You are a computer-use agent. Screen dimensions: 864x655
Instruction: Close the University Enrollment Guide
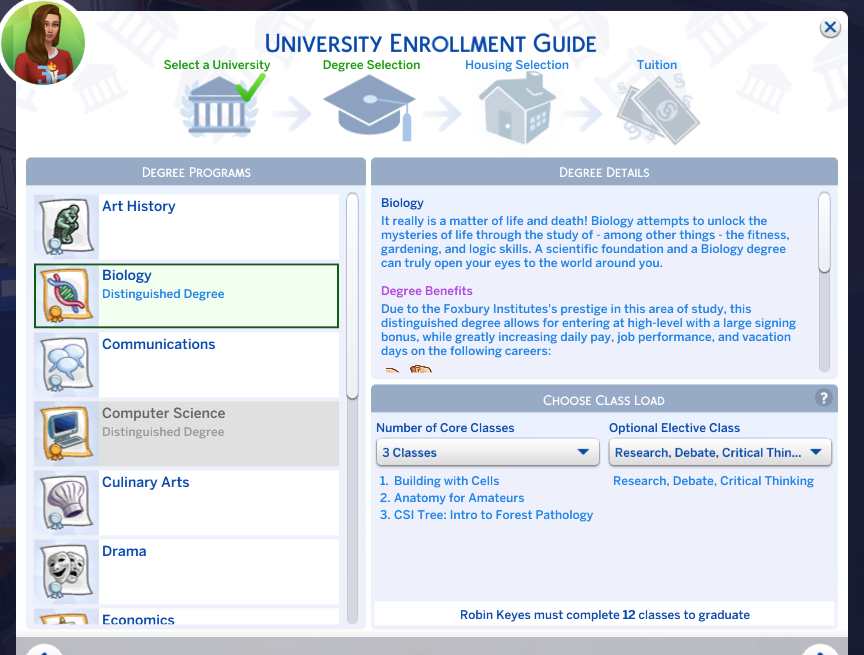(830, 28)
